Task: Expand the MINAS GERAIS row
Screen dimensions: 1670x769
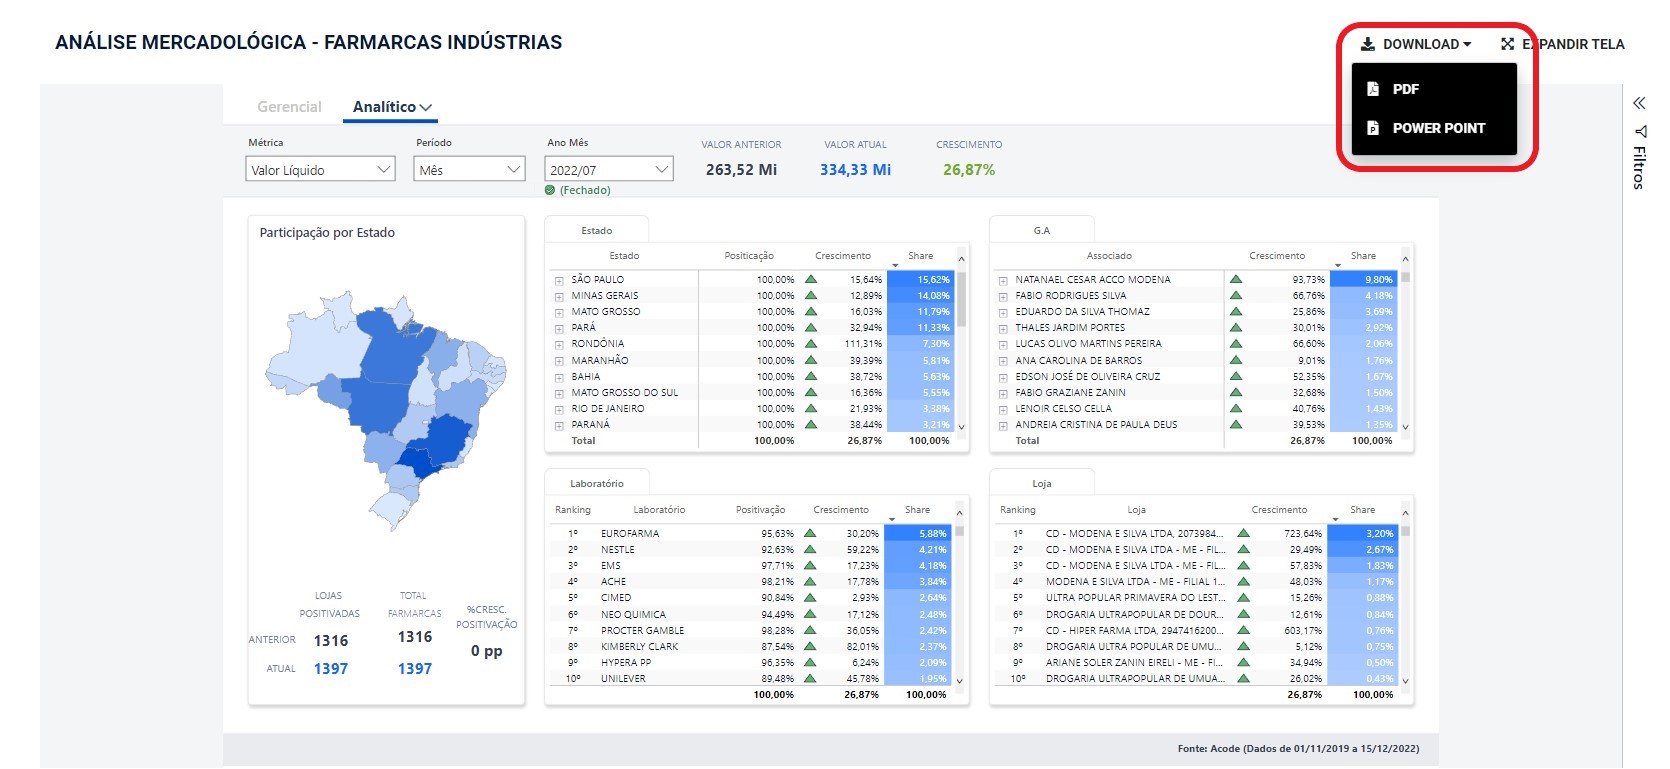Action: point(559,297)
